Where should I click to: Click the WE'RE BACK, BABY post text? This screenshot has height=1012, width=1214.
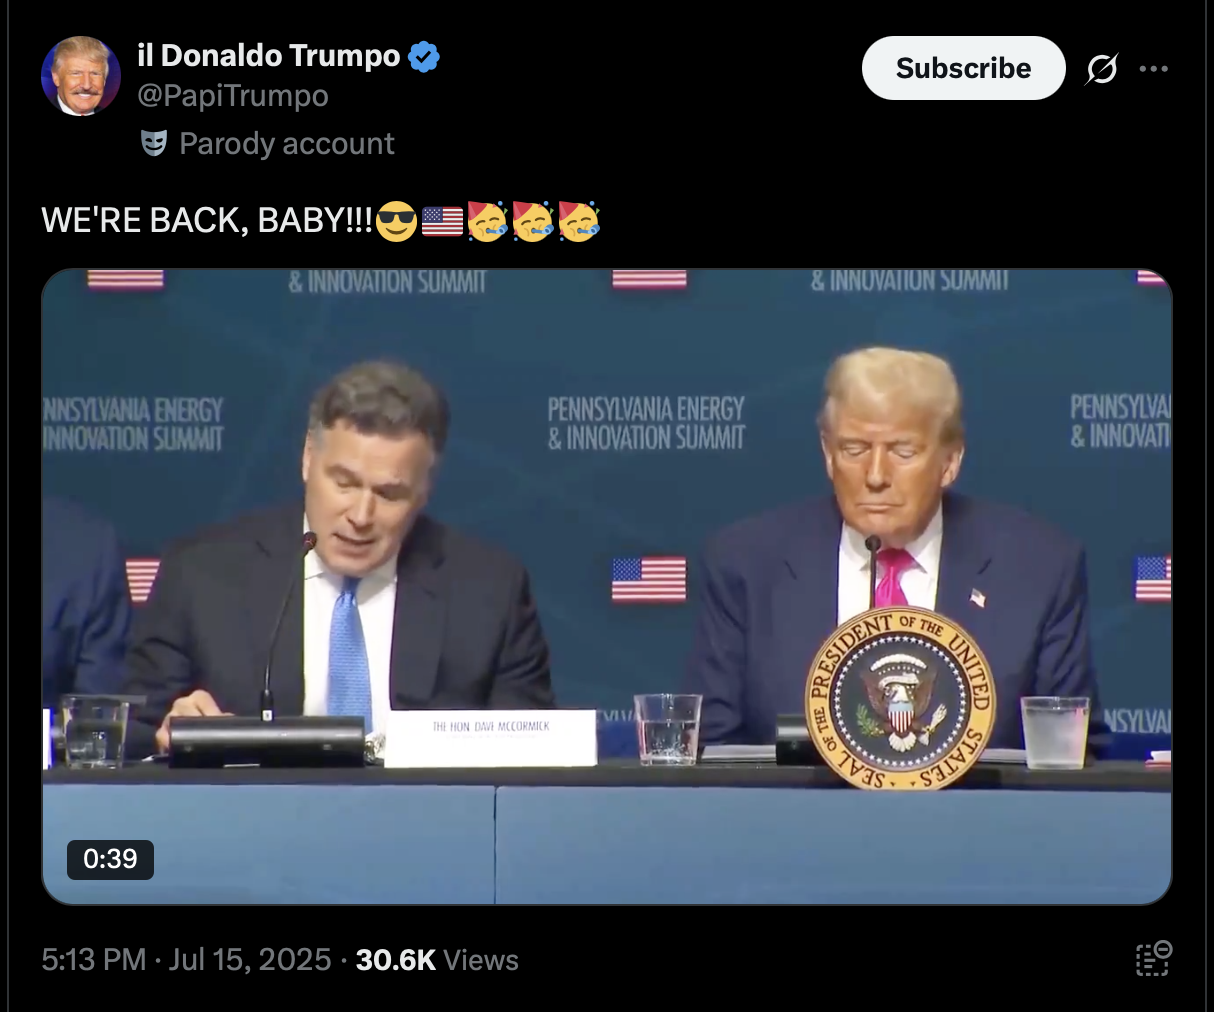[207, 220]
